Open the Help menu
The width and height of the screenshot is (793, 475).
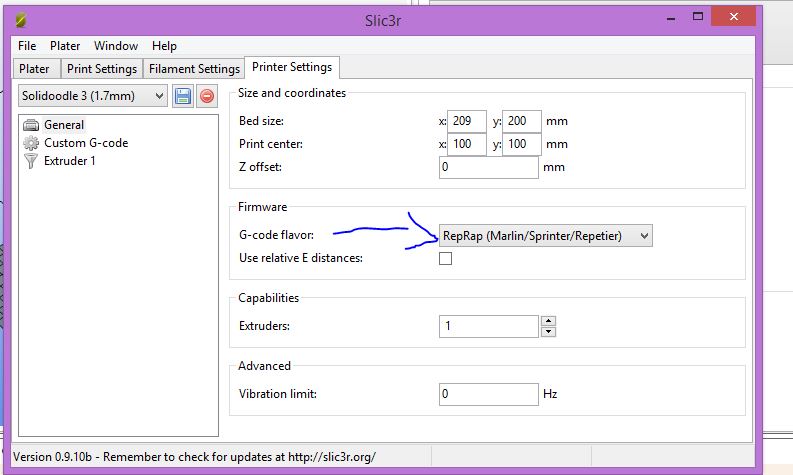(x=164, y=46)
